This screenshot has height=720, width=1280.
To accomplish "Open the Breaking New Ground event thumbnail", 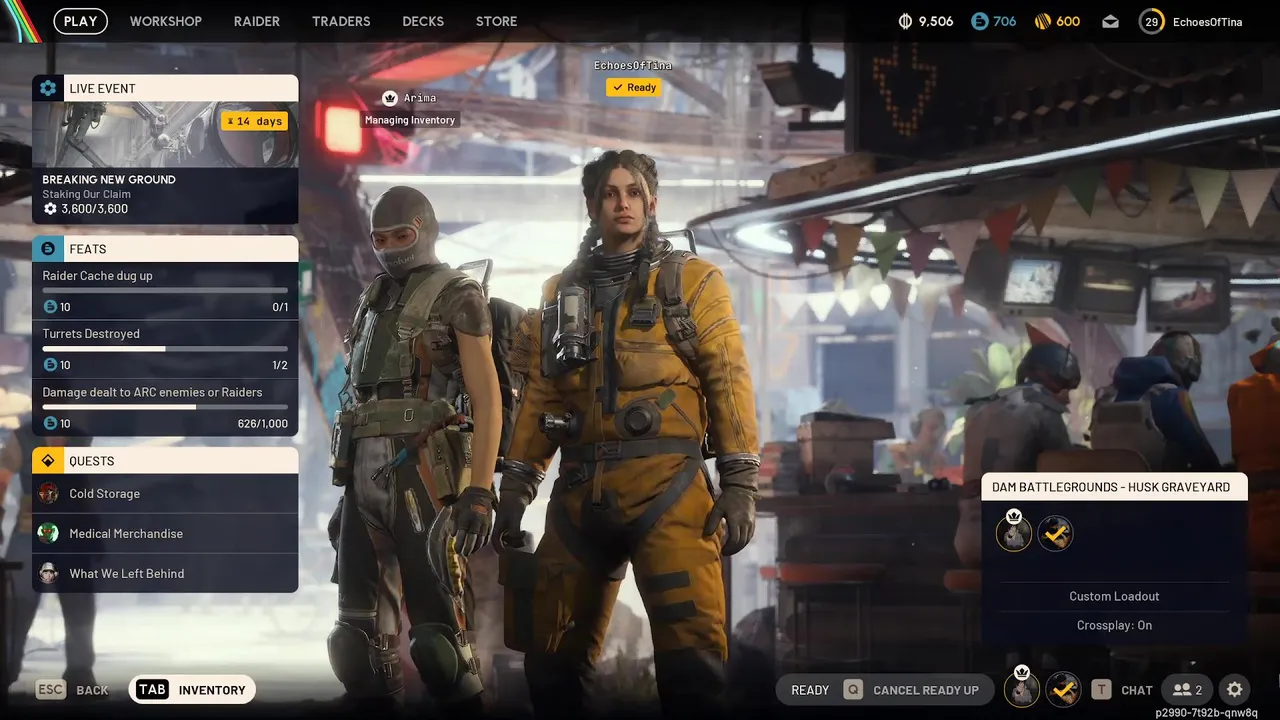I will (165, 134).
